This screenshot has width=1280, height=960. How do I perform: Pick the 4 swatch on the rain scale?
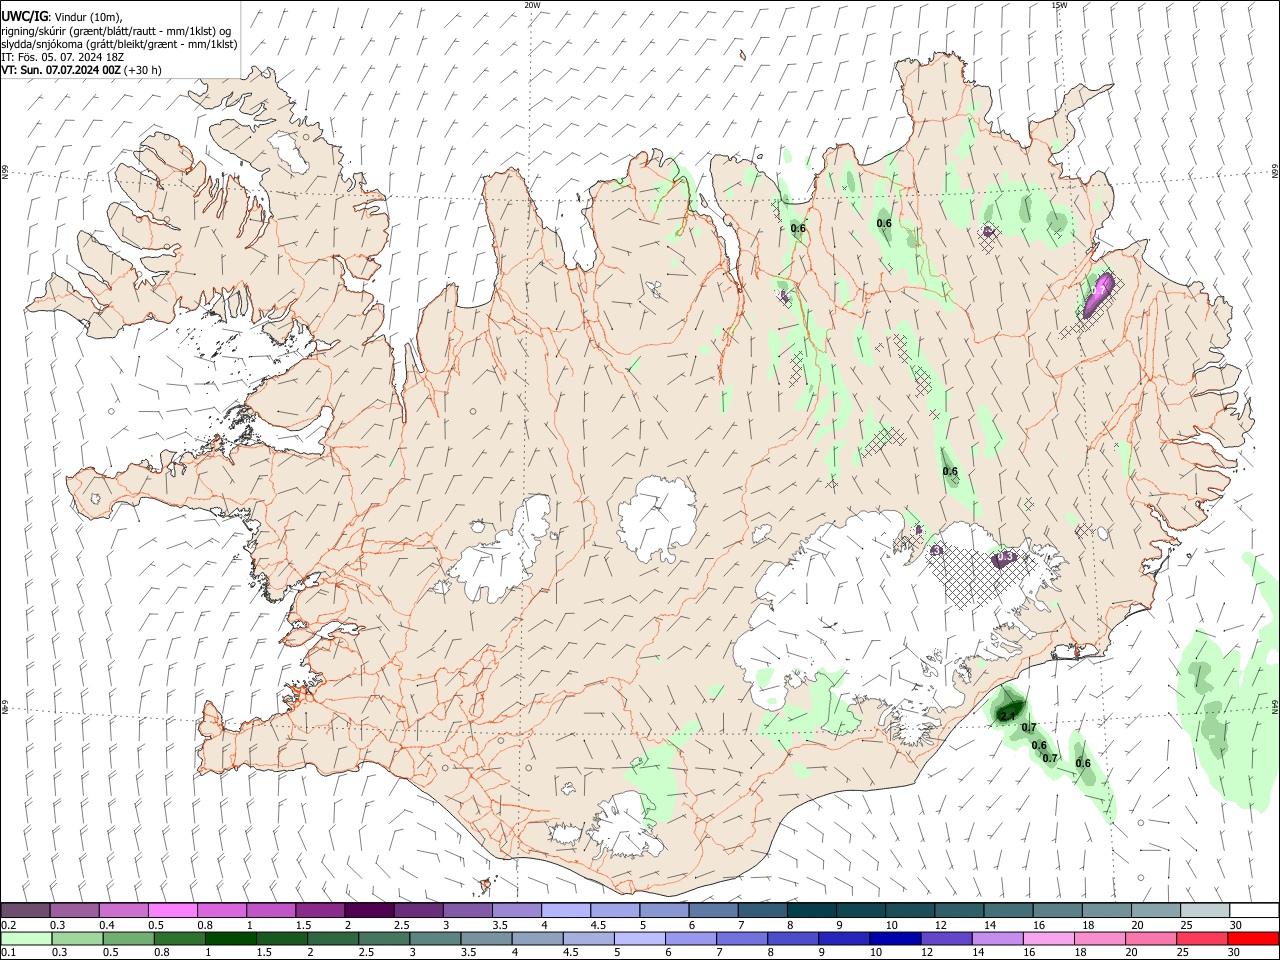coord(538,938)
